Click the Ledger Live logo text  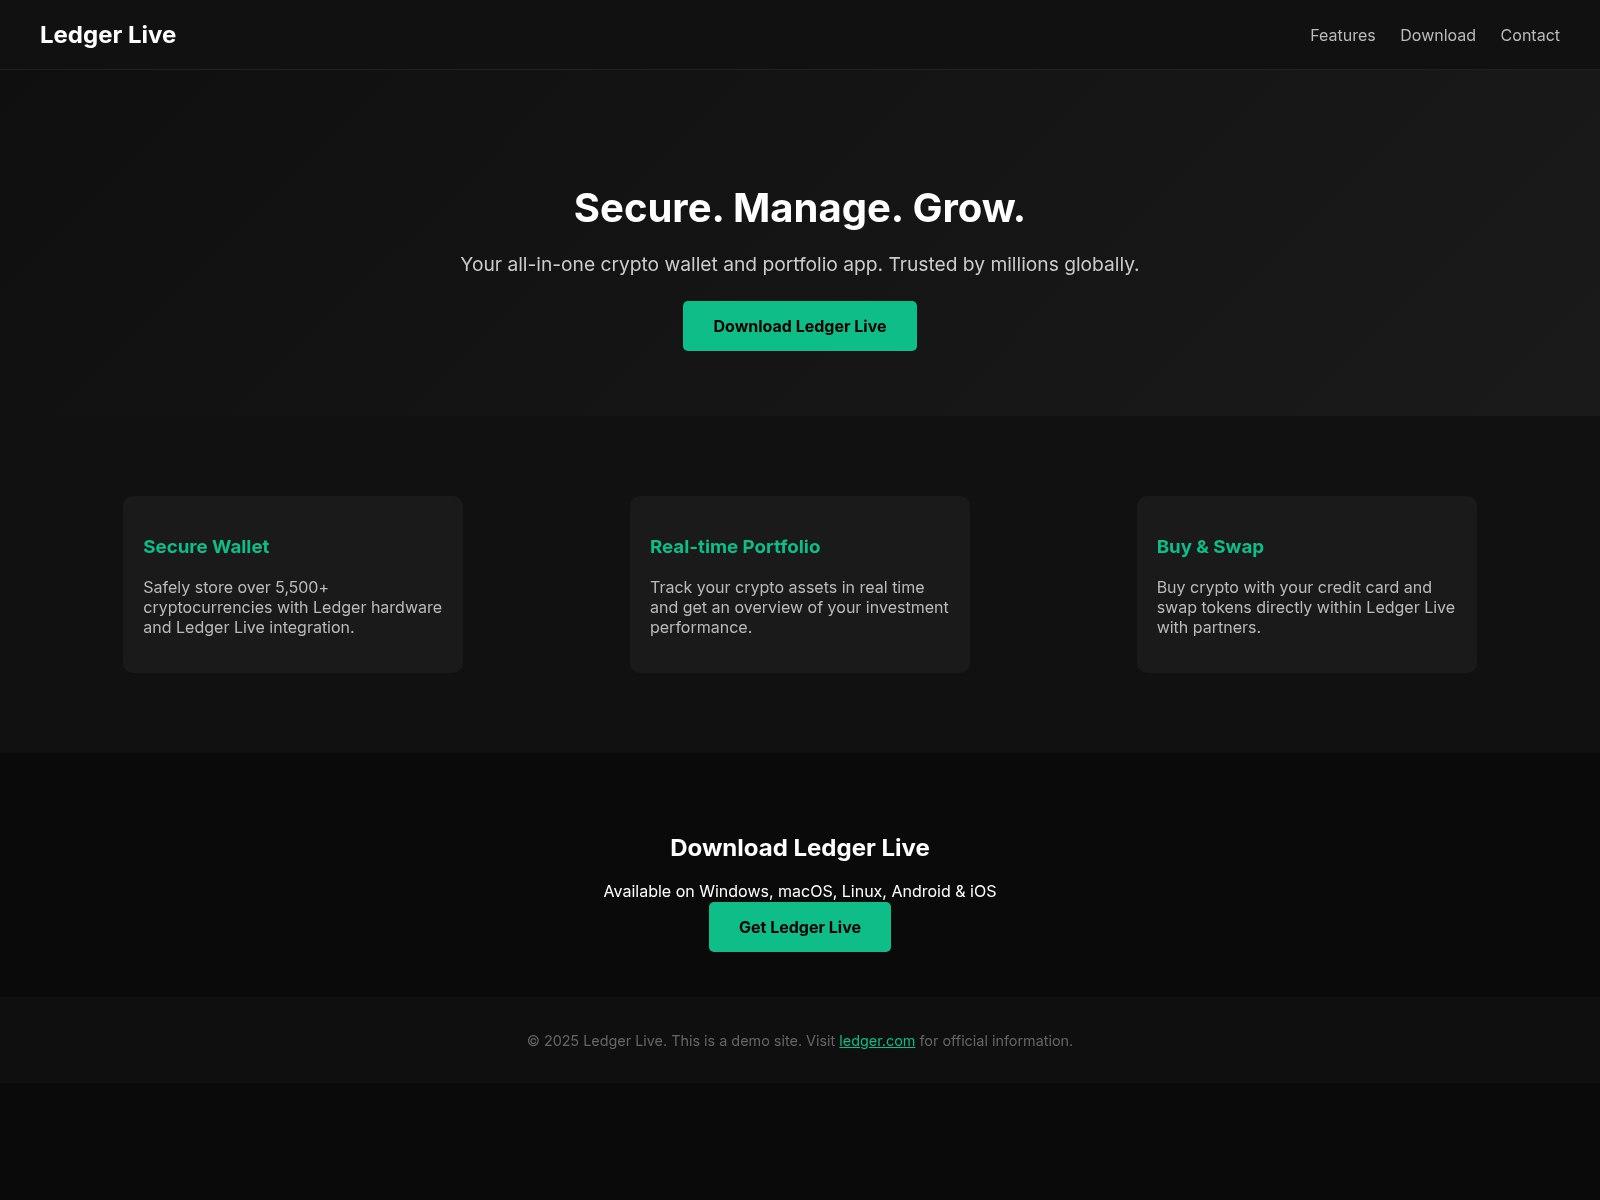coord(108,35)
